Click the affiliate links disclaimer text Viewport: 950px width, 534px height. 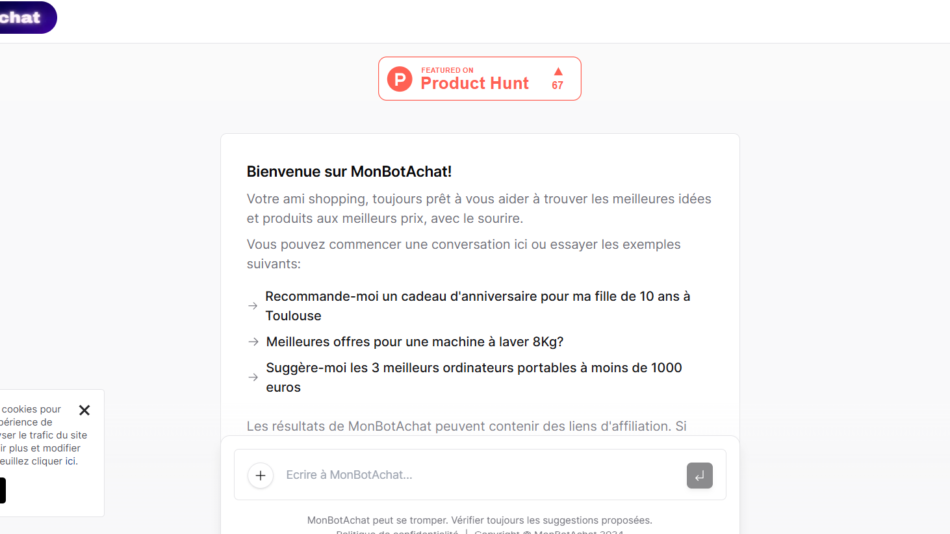tap(466, 426)
